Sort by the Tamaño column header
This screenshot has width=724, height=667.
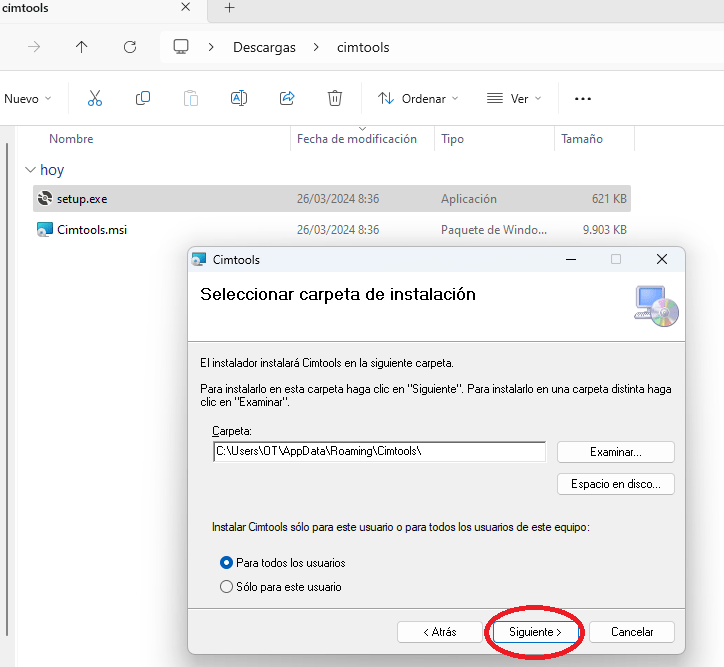582,138
